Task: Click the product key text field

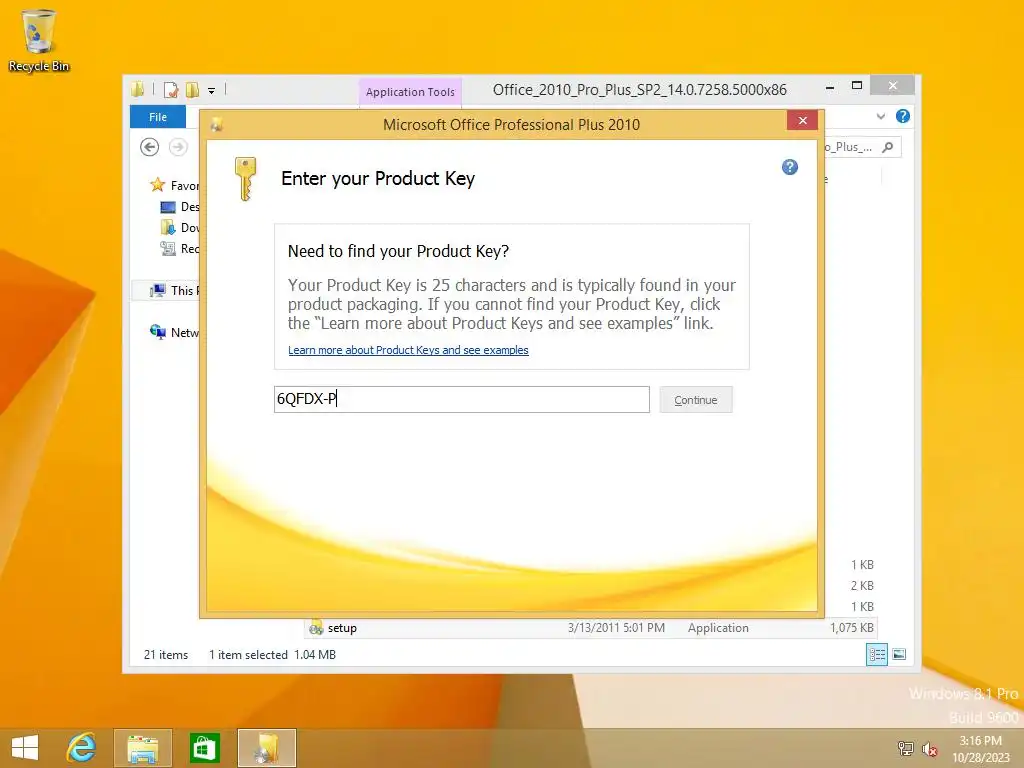Action: [462, 399]
